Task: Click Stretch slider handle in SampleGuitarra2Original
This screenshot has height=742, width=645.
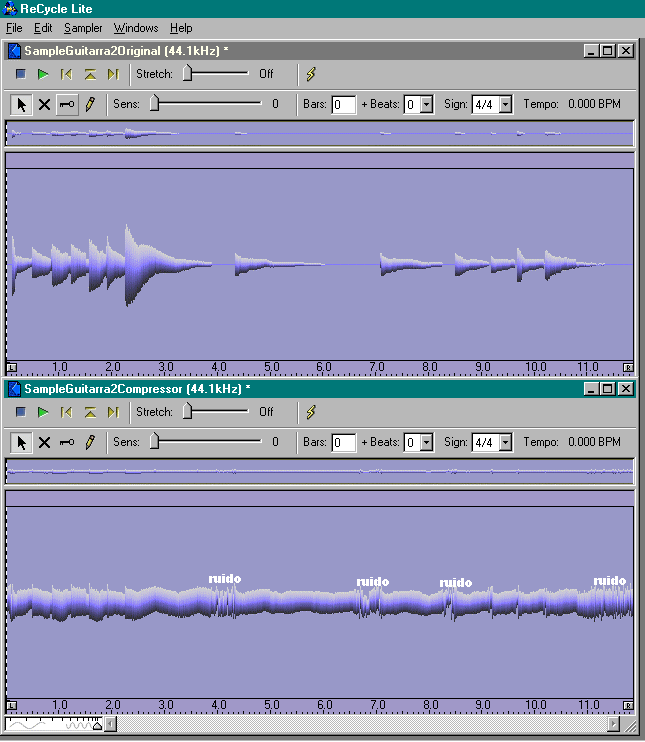Action: [187, 73]
